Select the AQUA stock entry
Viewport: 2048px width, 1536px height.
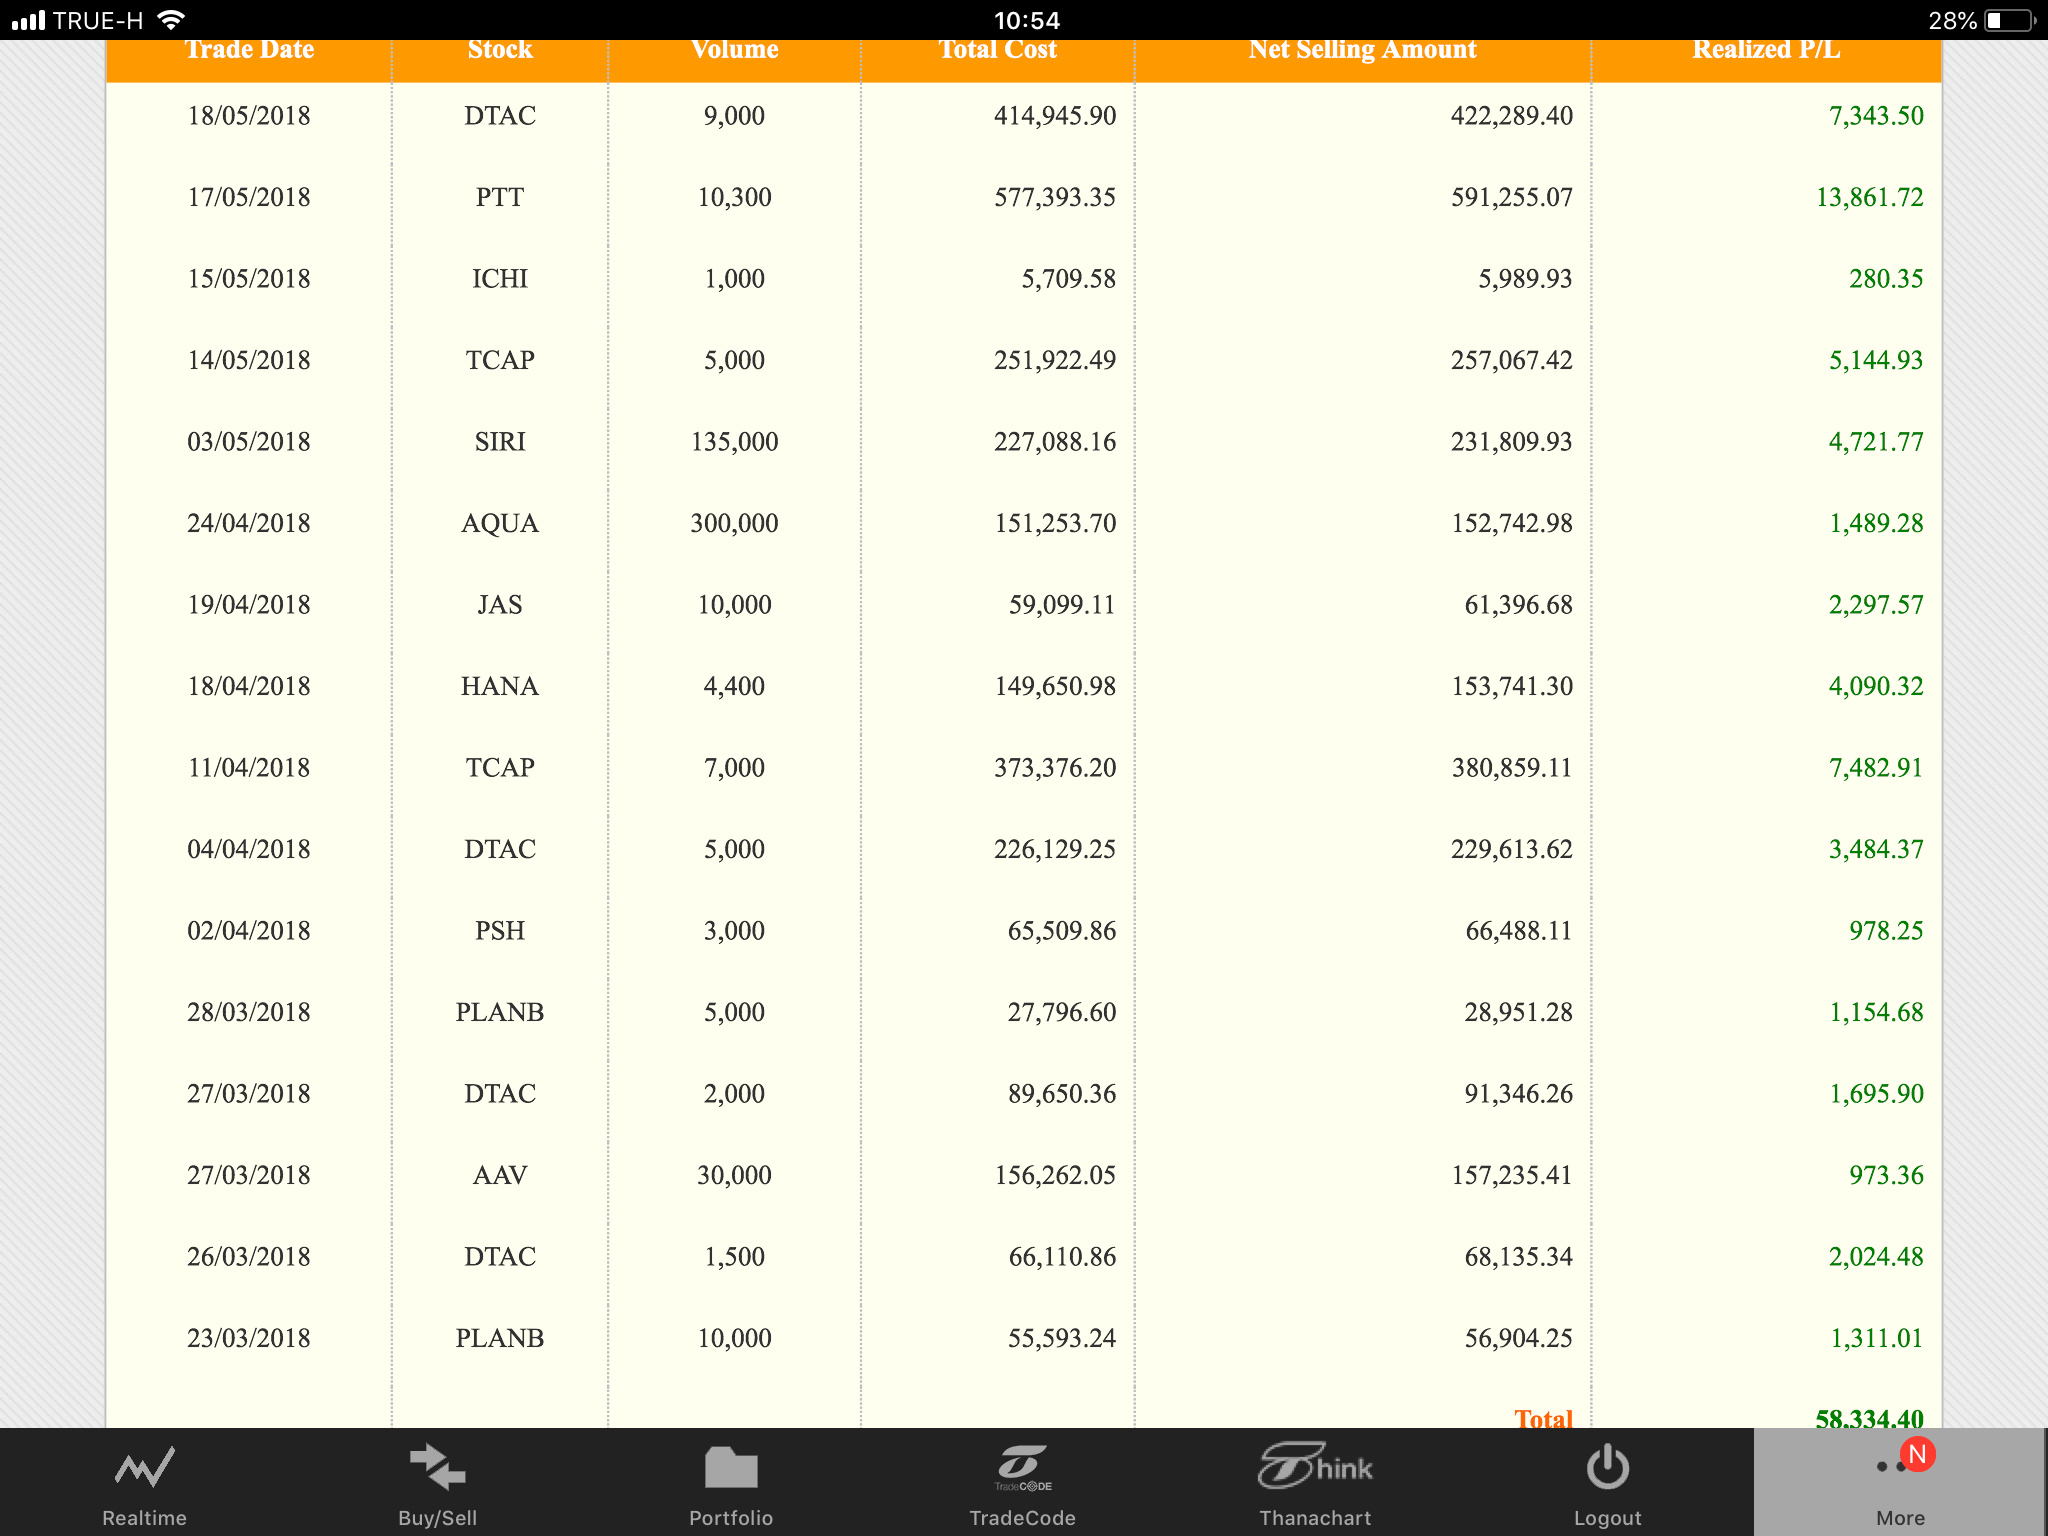pos(500,523)
